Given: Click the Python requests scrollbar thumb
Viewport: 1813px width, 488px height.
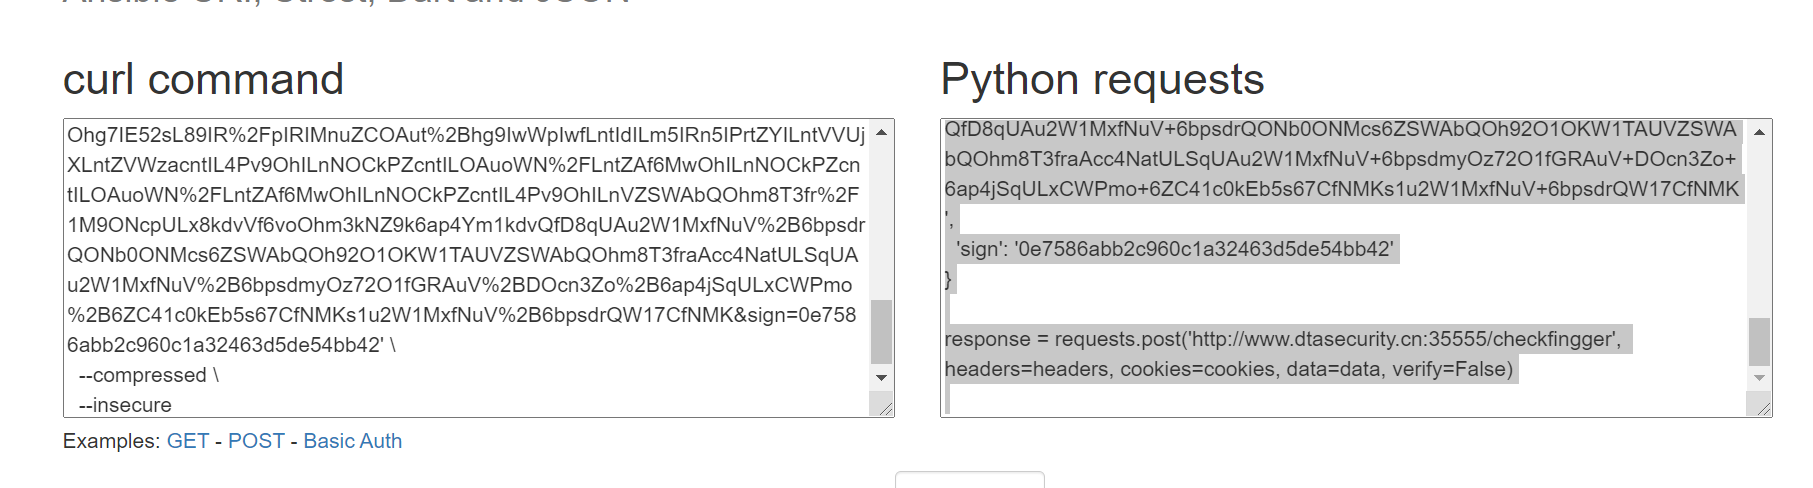Looking at the screenshot, I should coord(1759,341).
